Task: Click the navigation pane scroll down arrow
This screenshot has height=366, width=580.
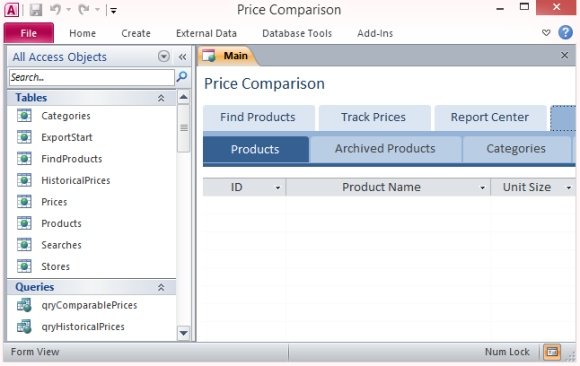Action: [183, 333]
